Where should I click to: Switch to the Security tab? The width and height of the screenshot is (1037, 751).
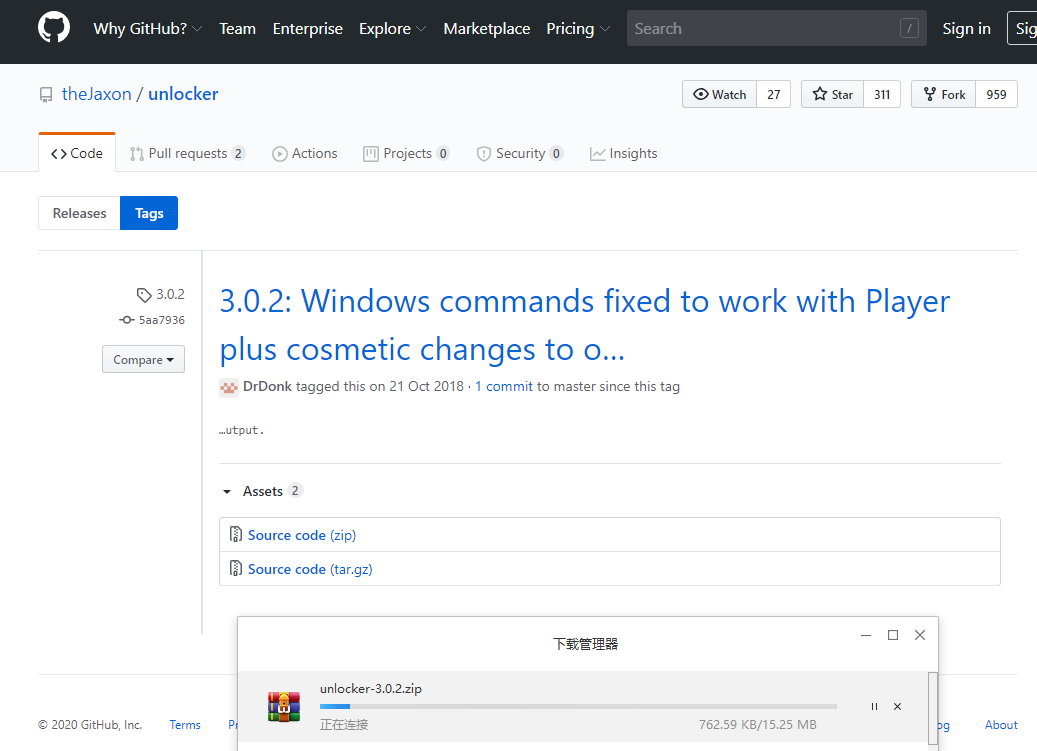click(520, 153)
